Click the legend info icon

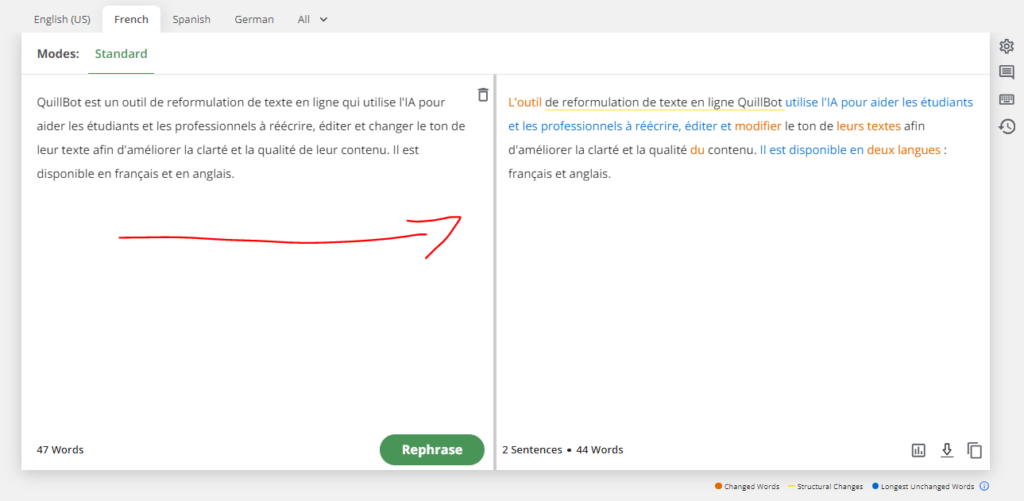(x=984, y=486)
